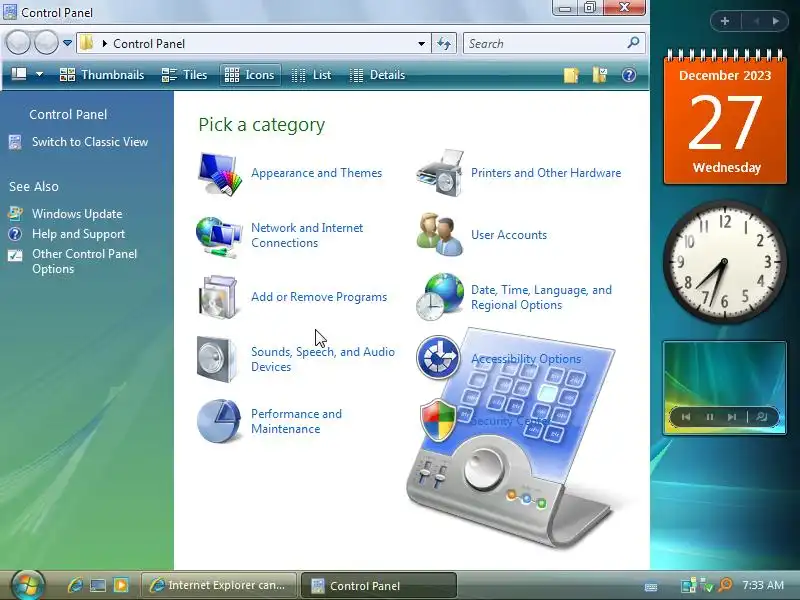Click the sidebar next gadgets arrow
This screenshot has width=800, height=600.
(x=775, y=21)
